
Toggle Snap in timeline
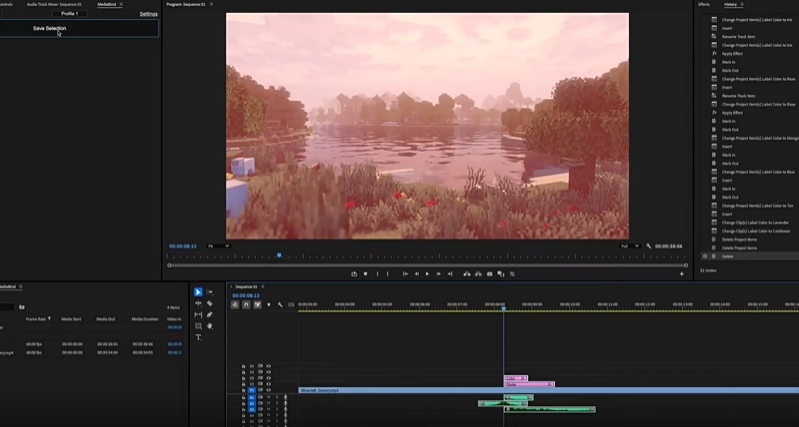tap(246, 304)
